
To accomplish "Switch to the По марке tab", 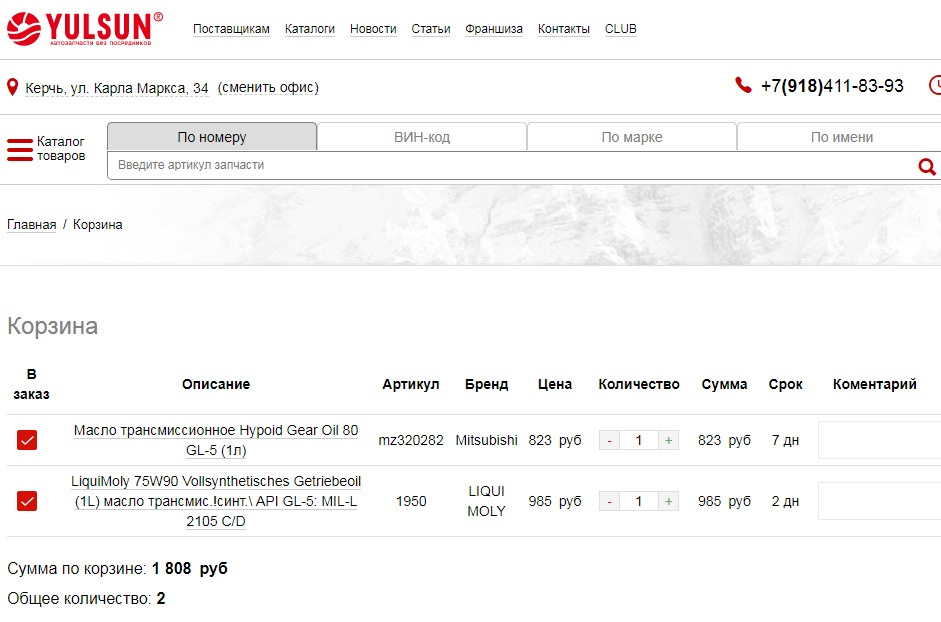I will 632,137.
